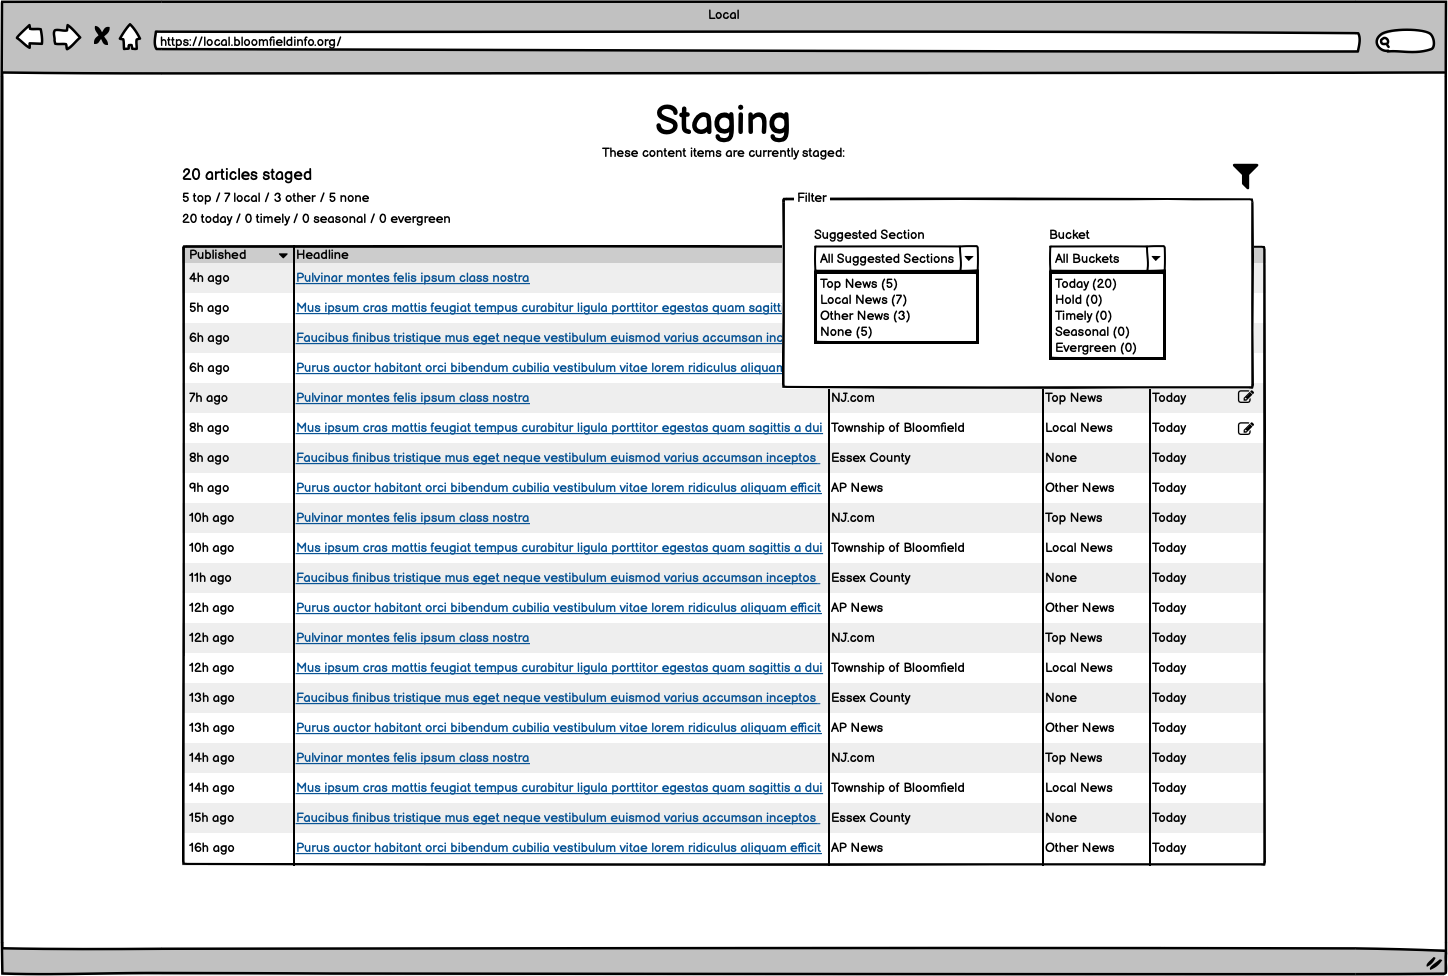Click the window resize grip at bottom right
Screen dimensions: 1448x976
point(1434,963)
